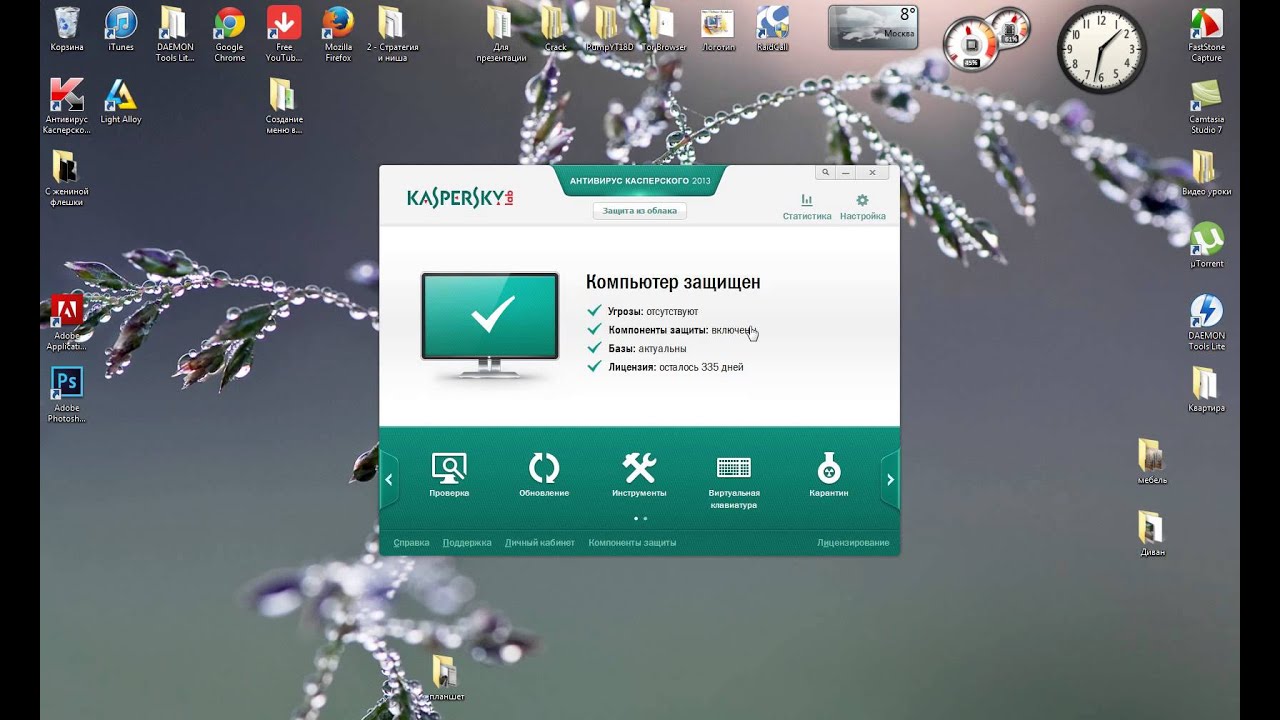Screen dimensions: 1280x720
Task: Open the Справка help link
Action: (x=411, y=543)
